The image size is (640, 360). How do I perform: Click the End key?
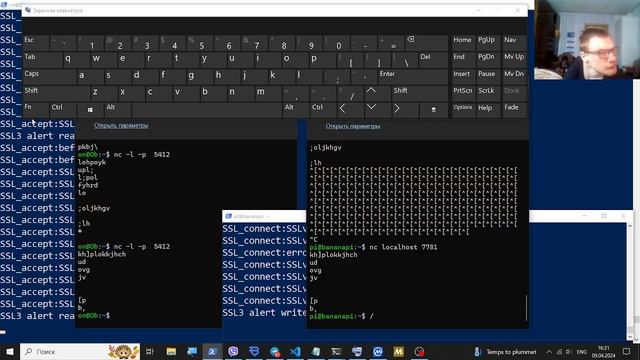pos(463,60)
